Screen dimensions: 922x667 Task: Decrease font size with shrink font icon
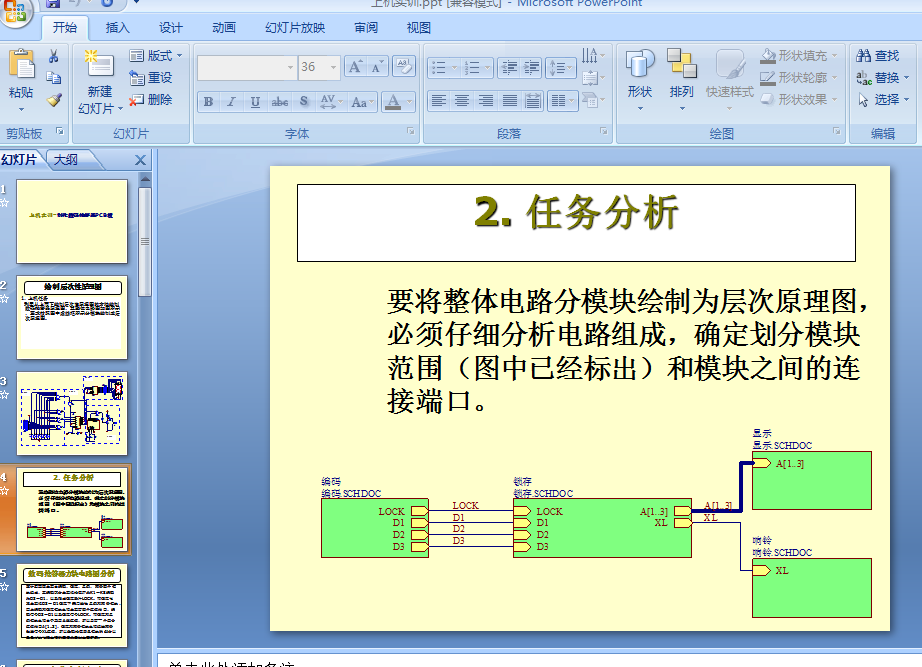(377, 67)
